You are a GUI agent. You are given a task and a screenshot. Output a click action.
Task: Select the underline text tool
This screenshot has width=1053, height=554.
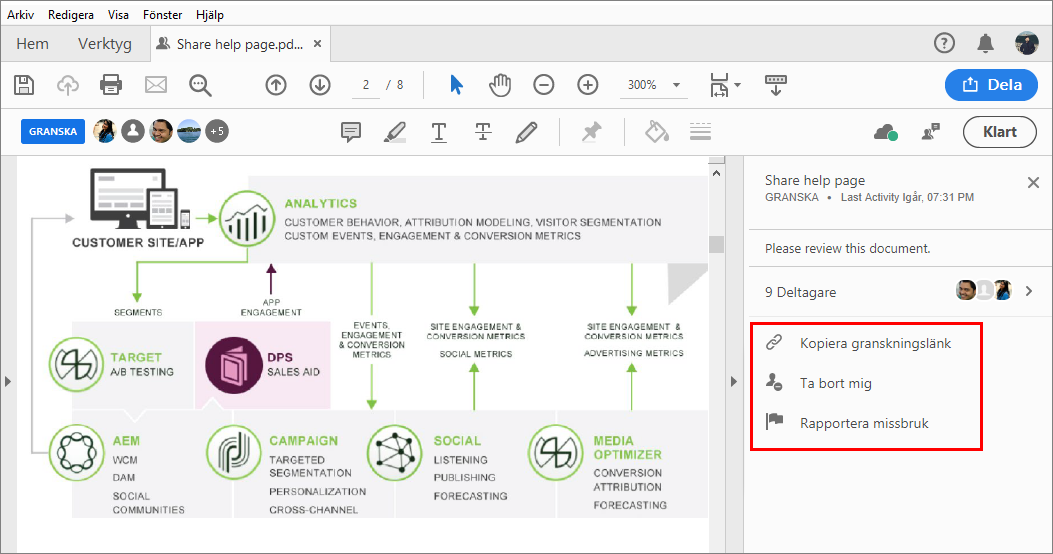point(439,132)
